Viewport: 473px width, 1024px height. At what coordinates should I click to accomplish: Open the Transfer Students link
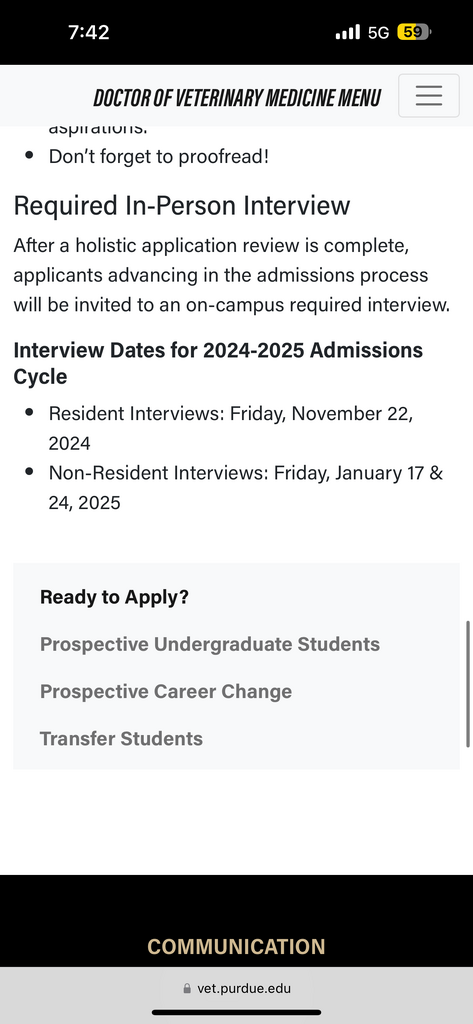click(122, 739)
